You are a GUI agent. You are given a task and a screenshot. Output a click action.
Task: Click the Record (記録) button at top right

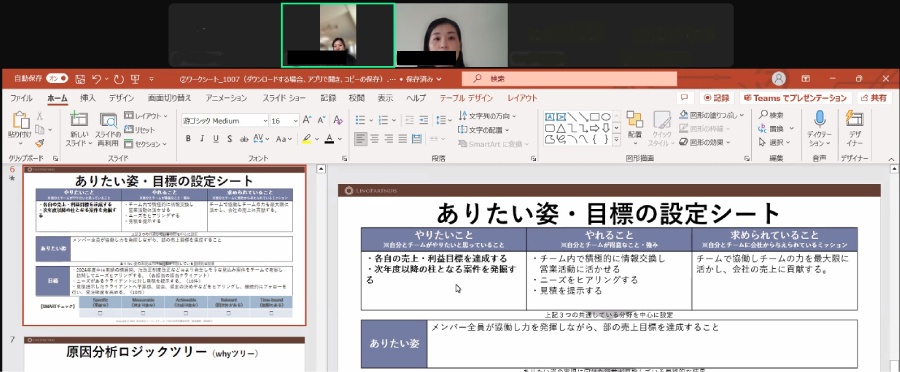coord(717,98)
